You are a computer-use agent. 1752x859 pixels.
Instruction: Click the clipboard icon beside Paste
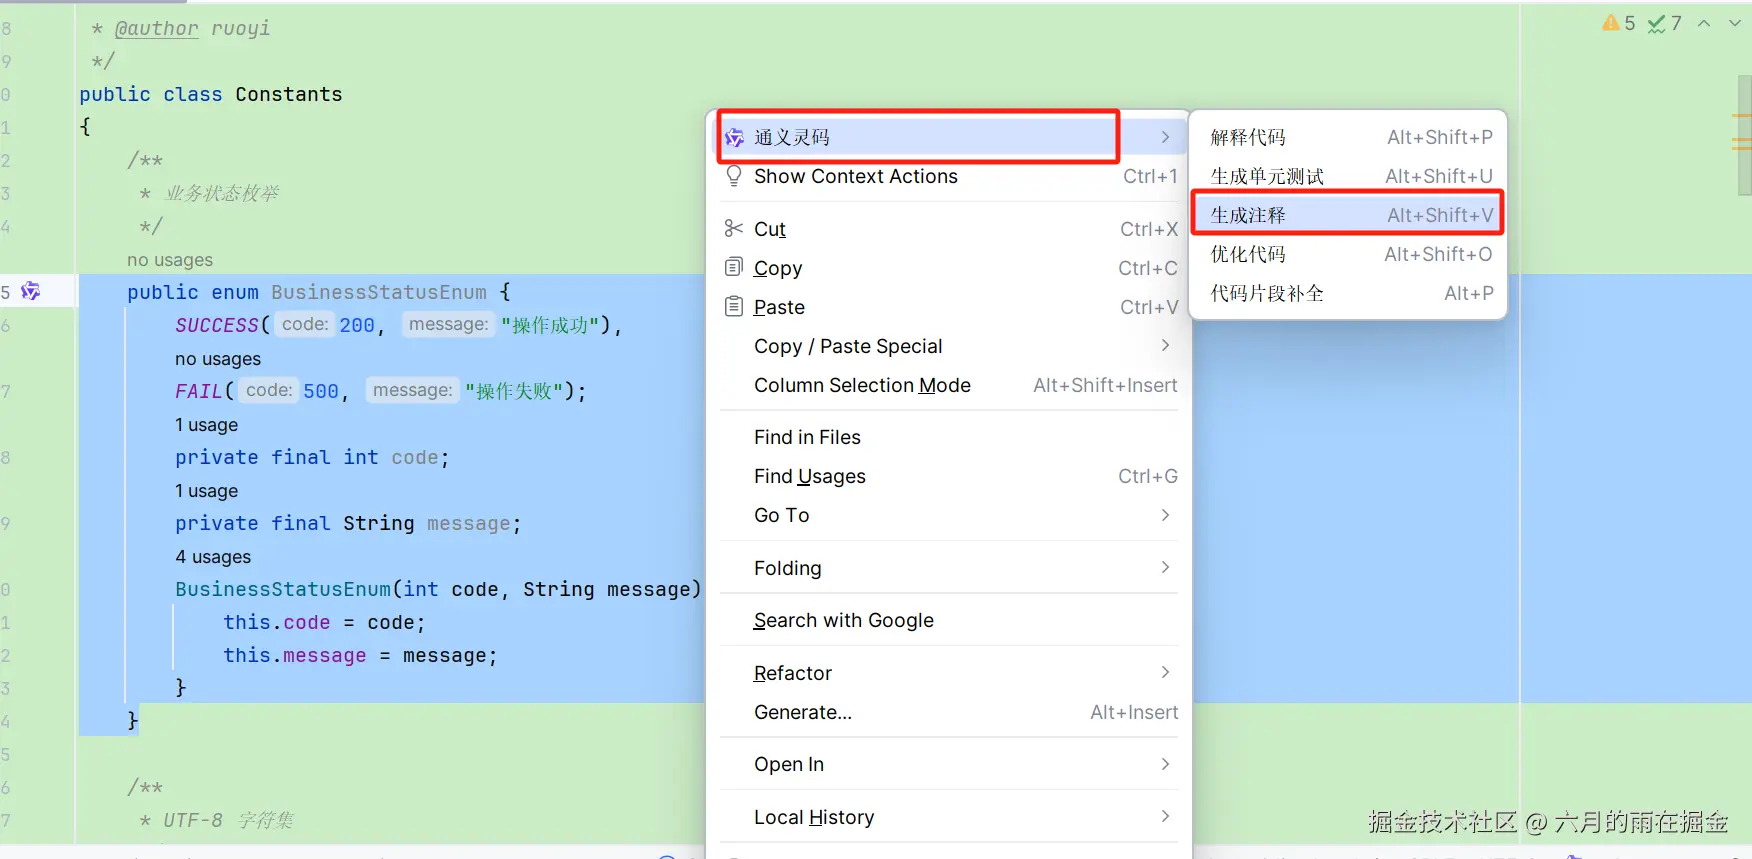(734, 306)
